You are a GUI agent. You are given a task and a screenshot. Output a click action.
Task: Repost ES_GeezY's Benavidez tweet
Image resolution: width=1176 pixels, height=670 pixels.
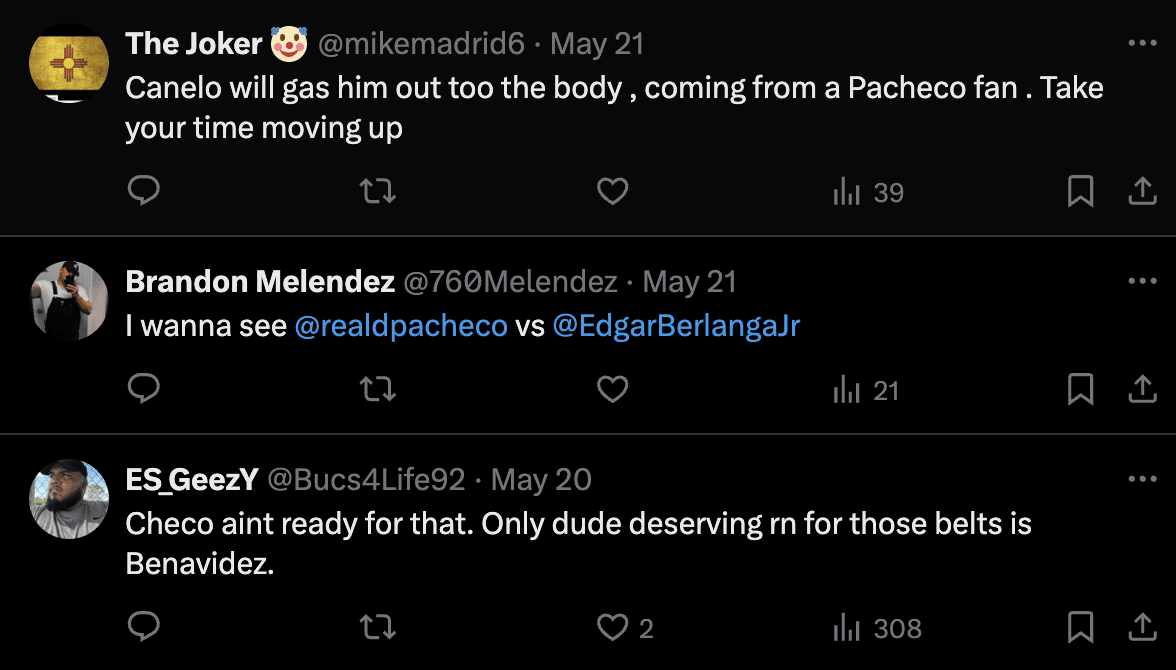[377, 627]
